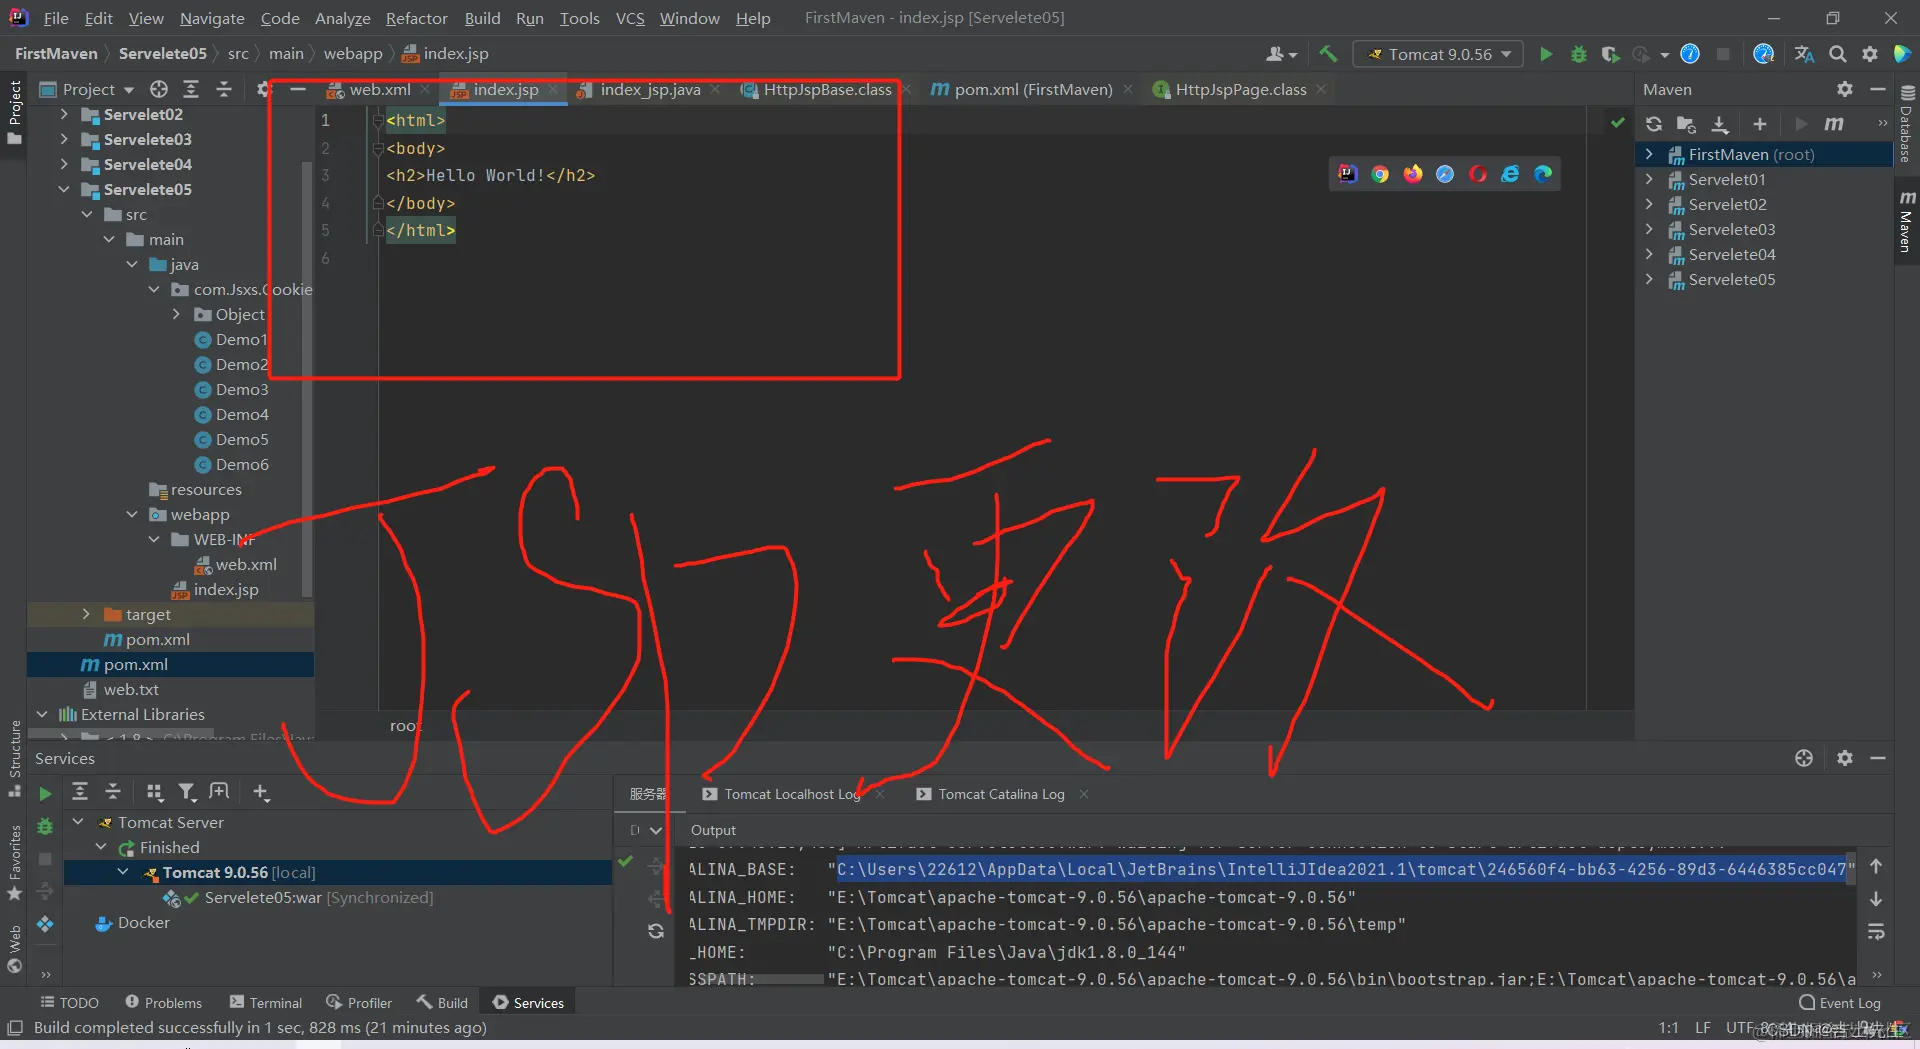The image size is (1920, 1049).
Task: Collapse the Tomcat Server node
Action: [78, 822]
